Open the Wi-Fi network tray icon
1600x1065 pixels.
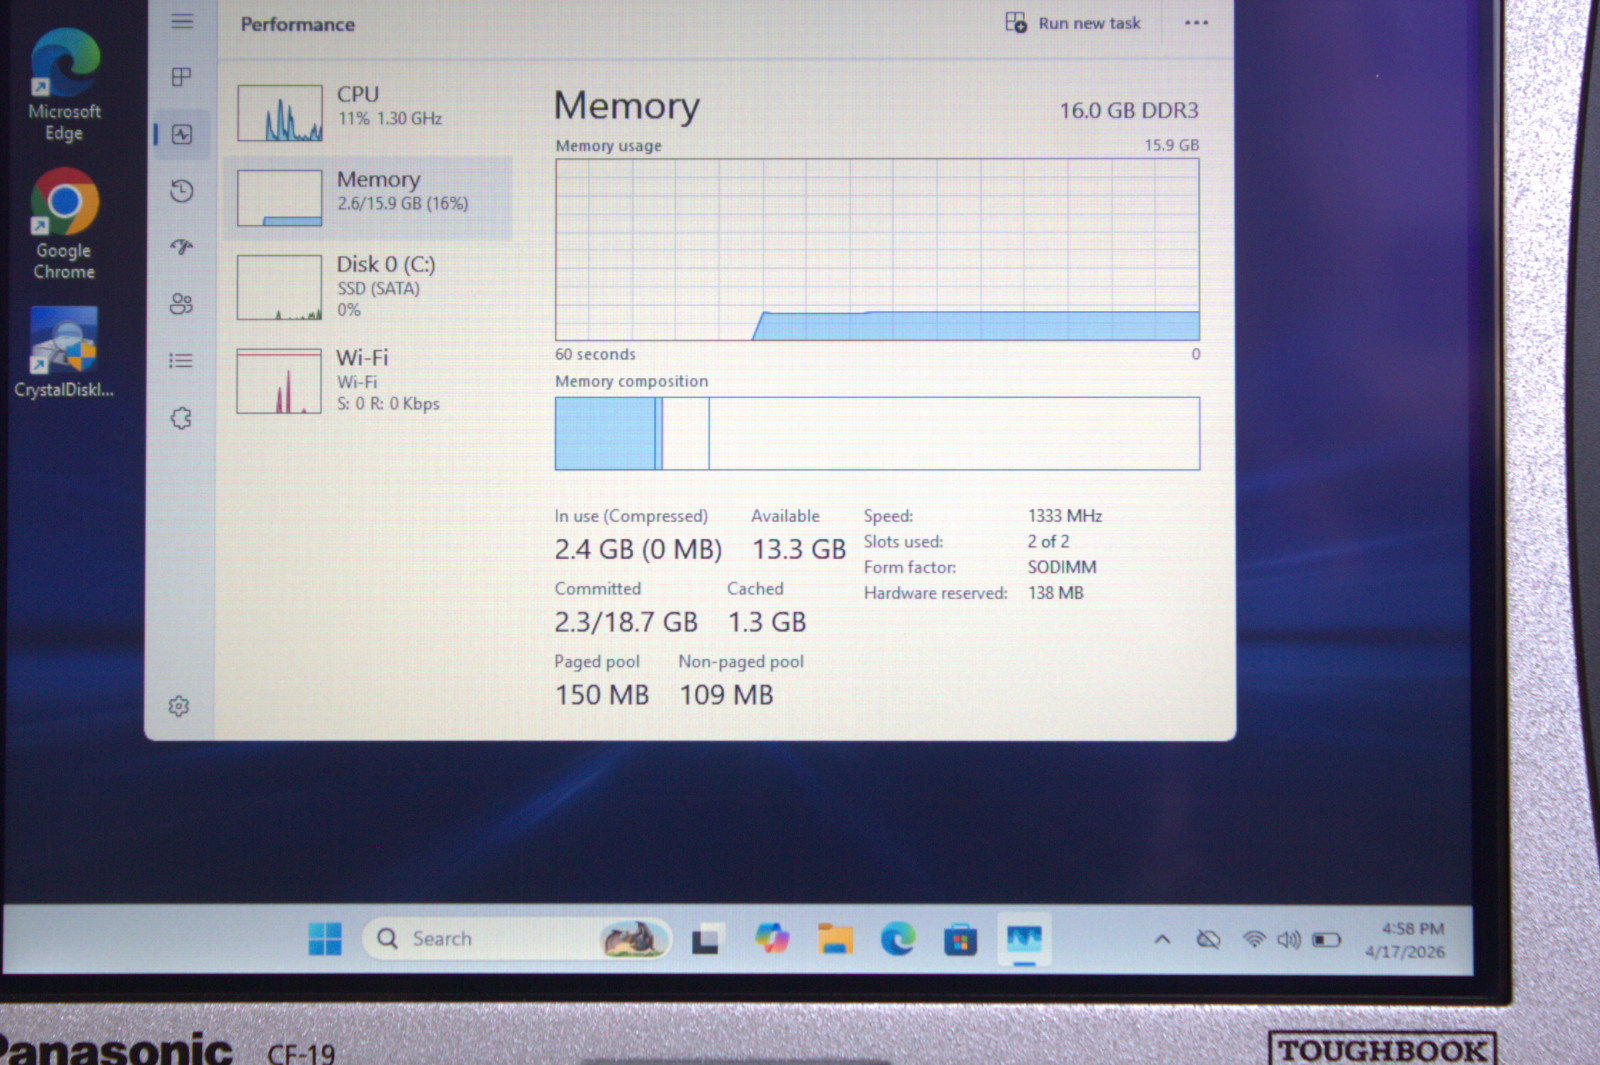1254,939
